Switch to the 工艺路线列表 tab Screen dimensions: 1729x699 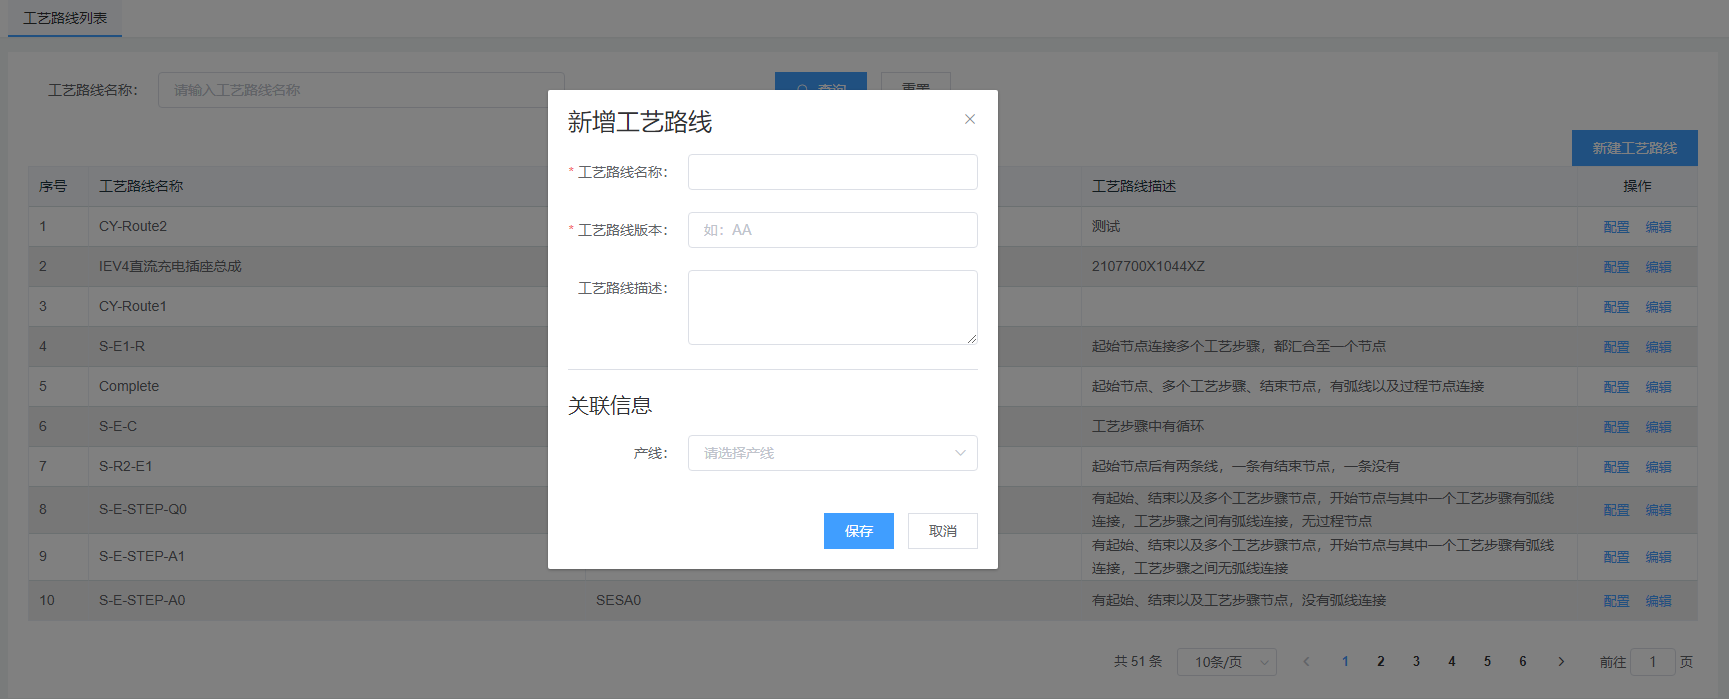[x=65, y=18]
